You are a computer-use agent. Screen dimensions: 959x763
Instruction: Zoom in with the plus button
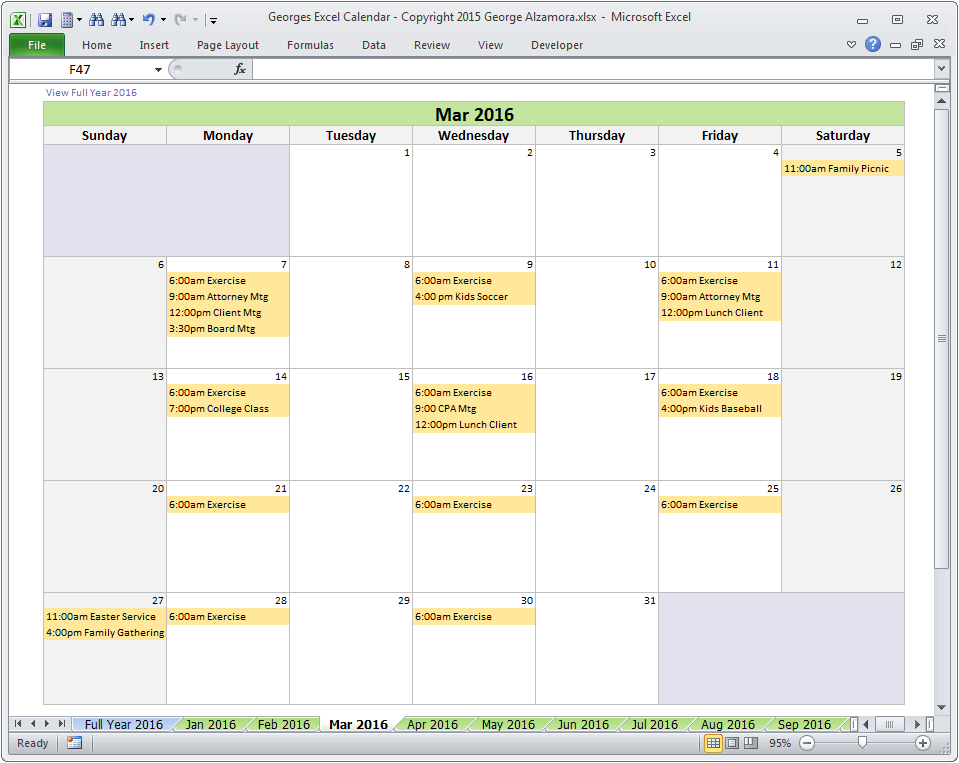922,743
